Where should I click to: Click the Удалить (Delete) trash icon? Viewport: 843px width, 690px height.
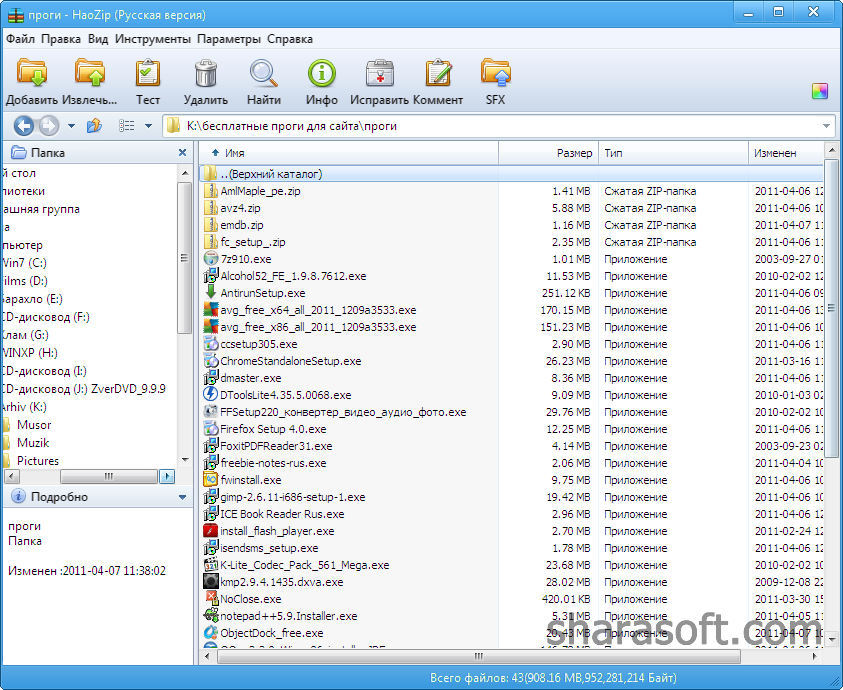click(205, 73)
